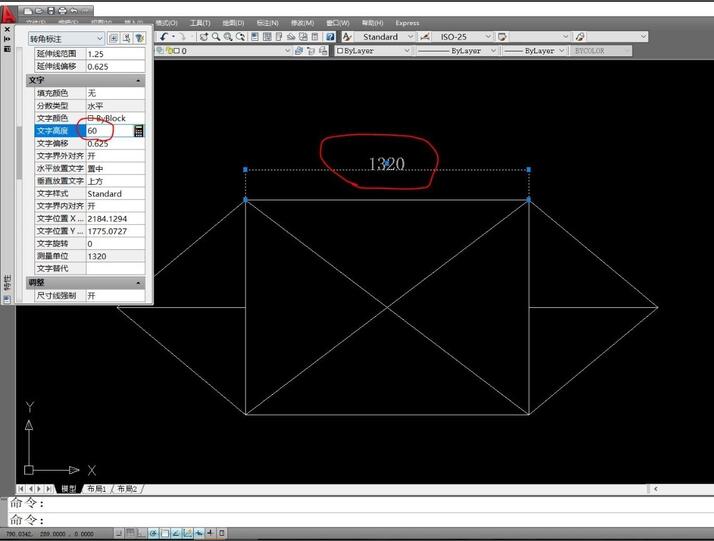Viewport: 714px width, 541px height.
Task: Open the Express menu
Action: tap(407, 23)
